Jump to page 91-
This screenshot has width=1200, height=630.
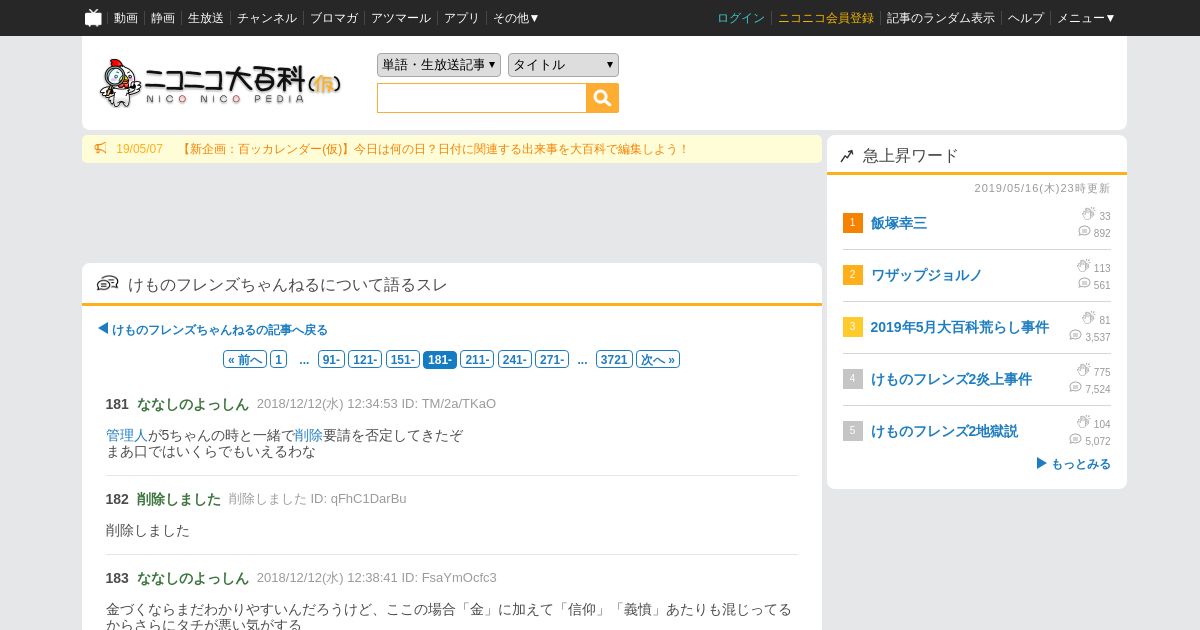click(331, 359)
